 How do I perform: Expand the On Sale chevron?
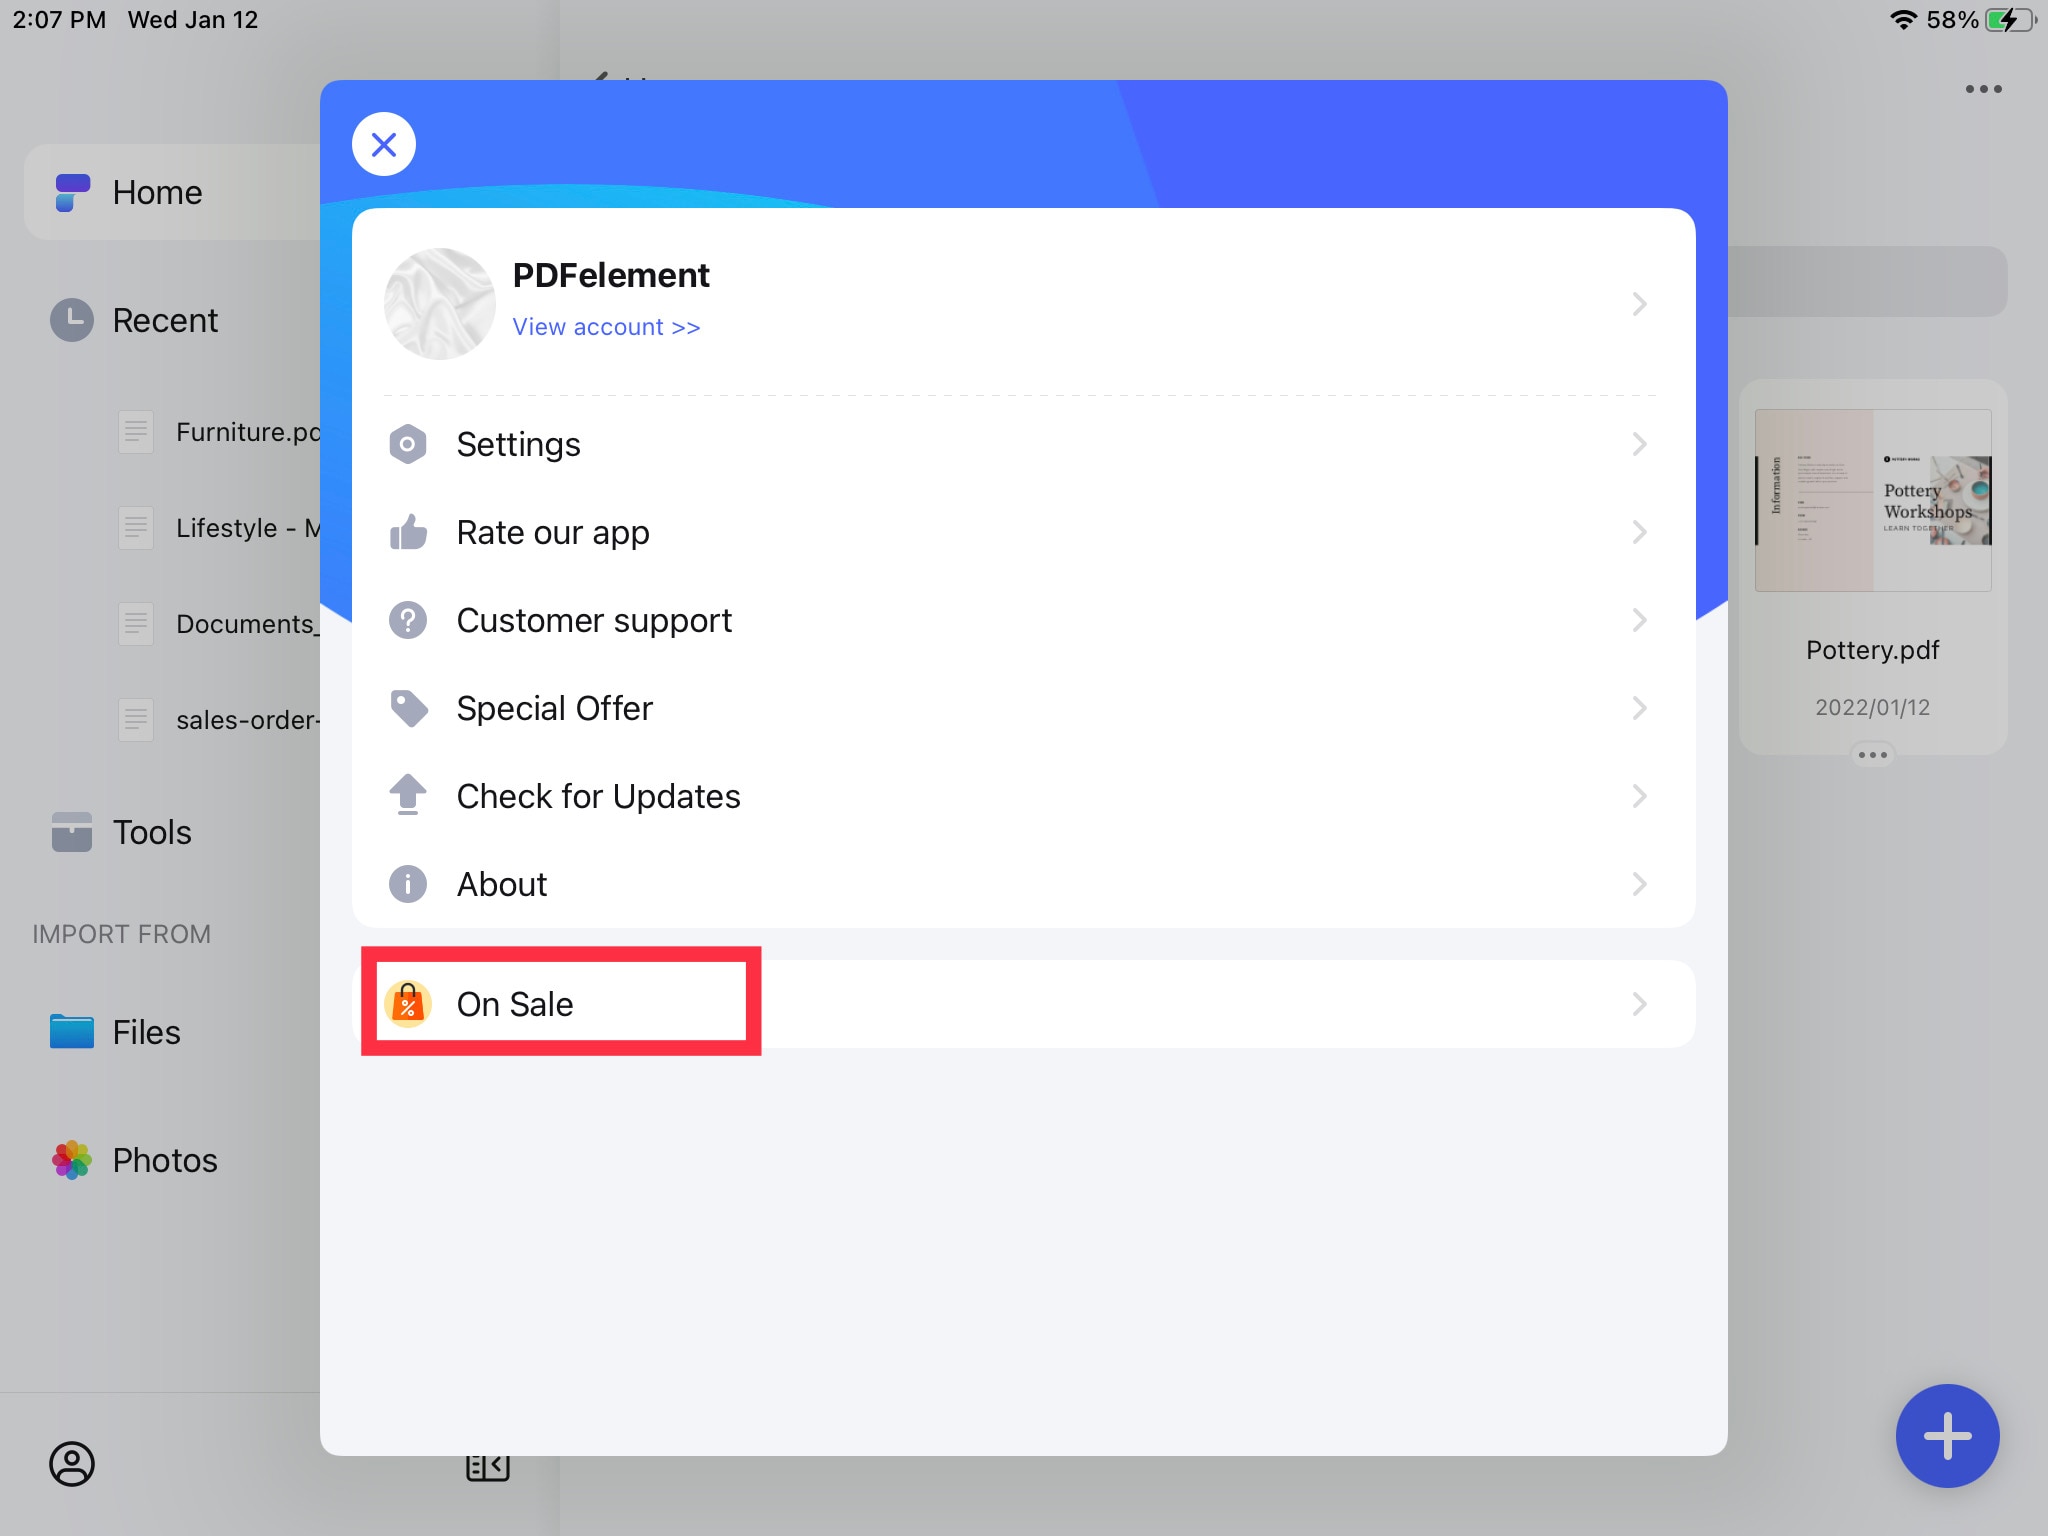[1640, 1004]
